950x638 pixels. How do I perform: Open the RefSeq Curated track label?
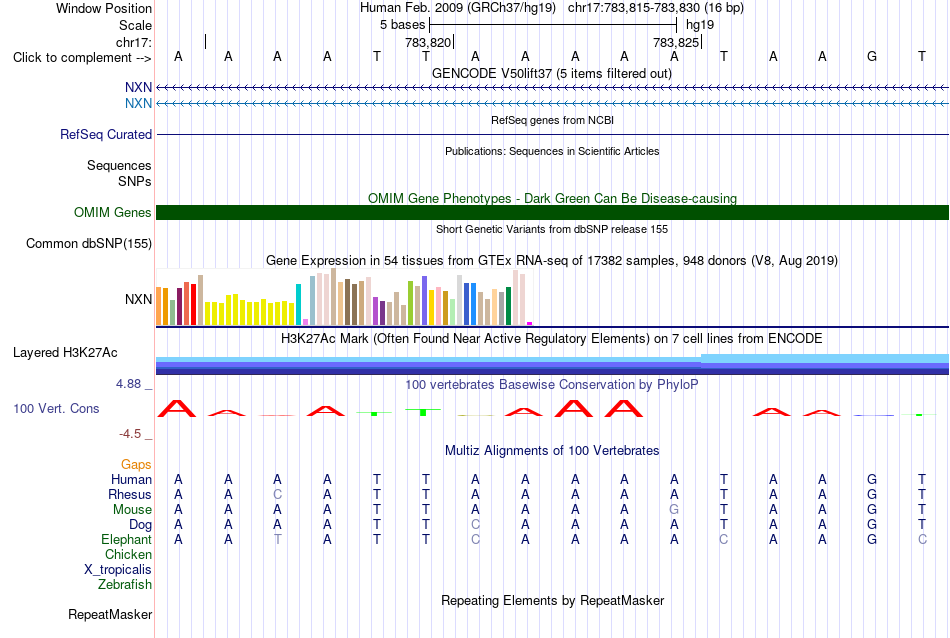106,135
